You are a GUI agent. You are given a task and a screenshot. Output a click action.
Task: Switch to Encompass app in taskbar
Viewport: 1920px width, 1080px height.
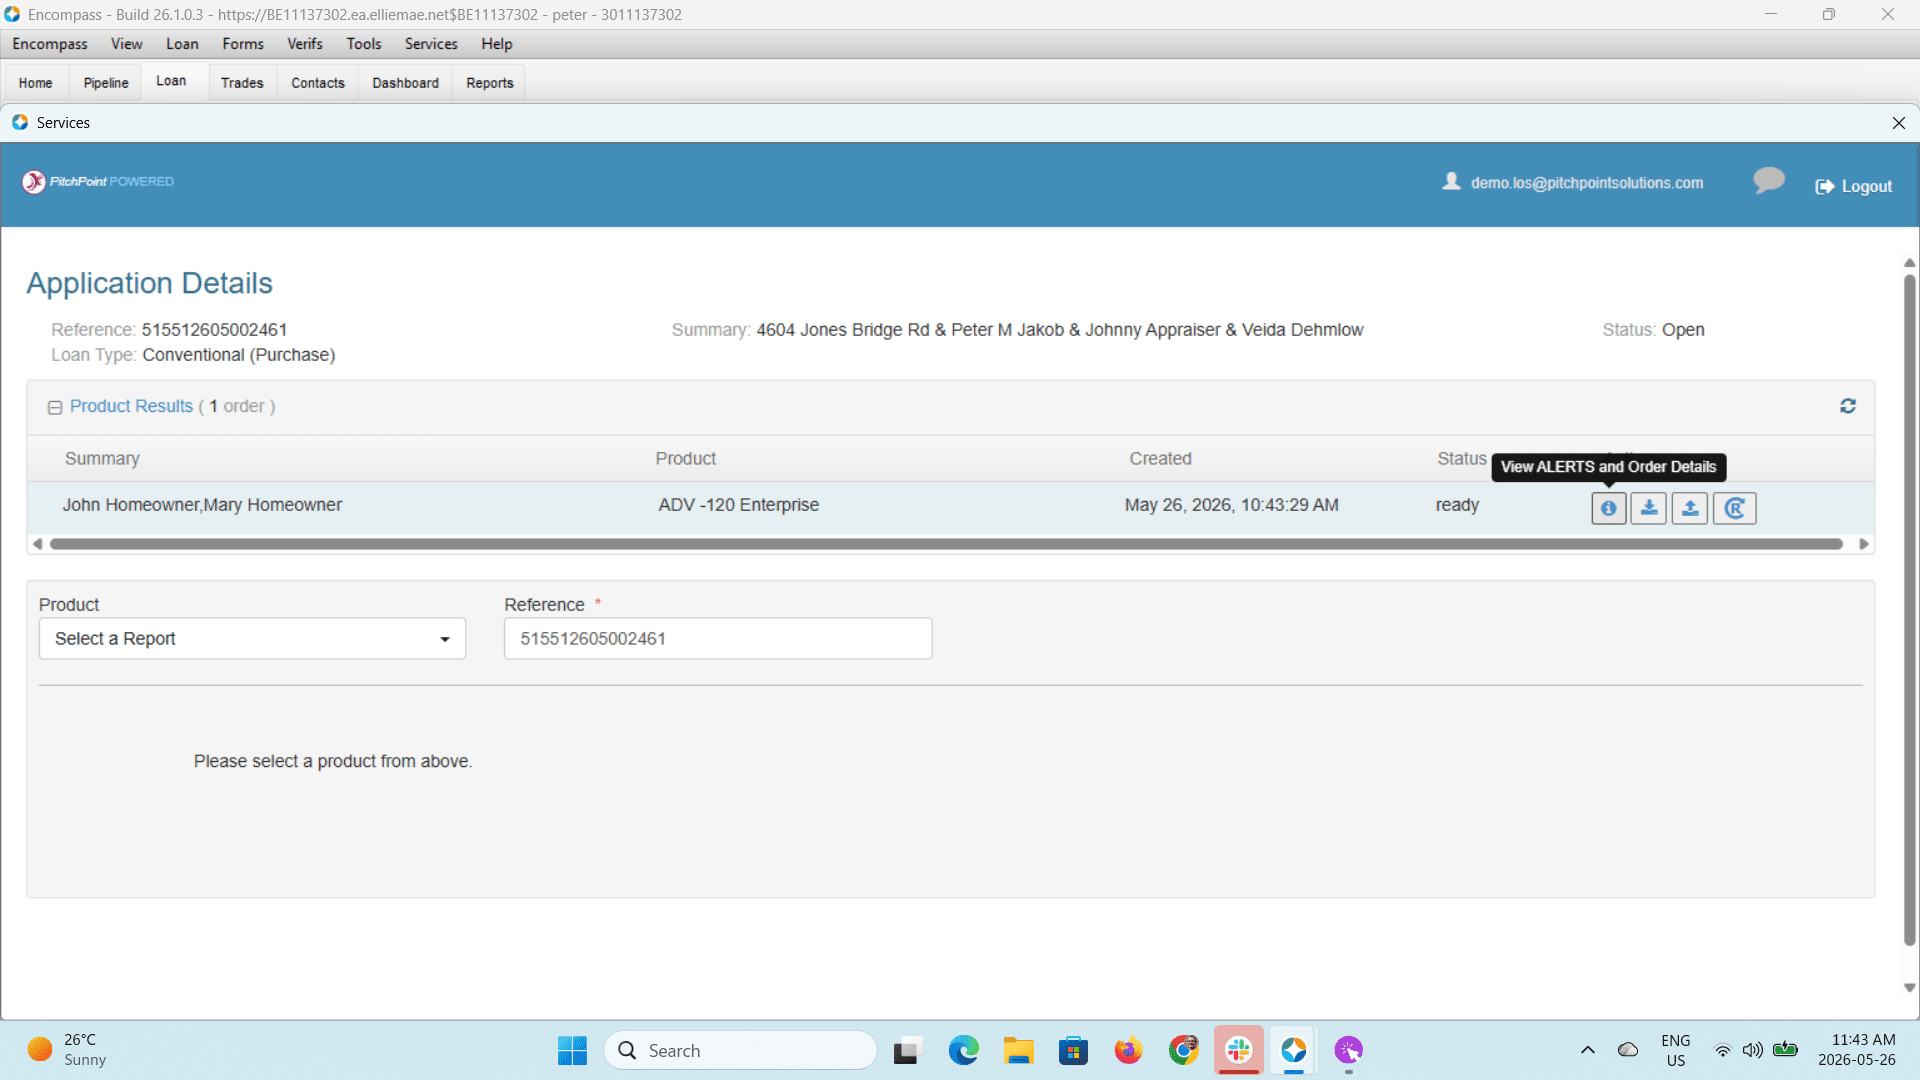1294,1050
